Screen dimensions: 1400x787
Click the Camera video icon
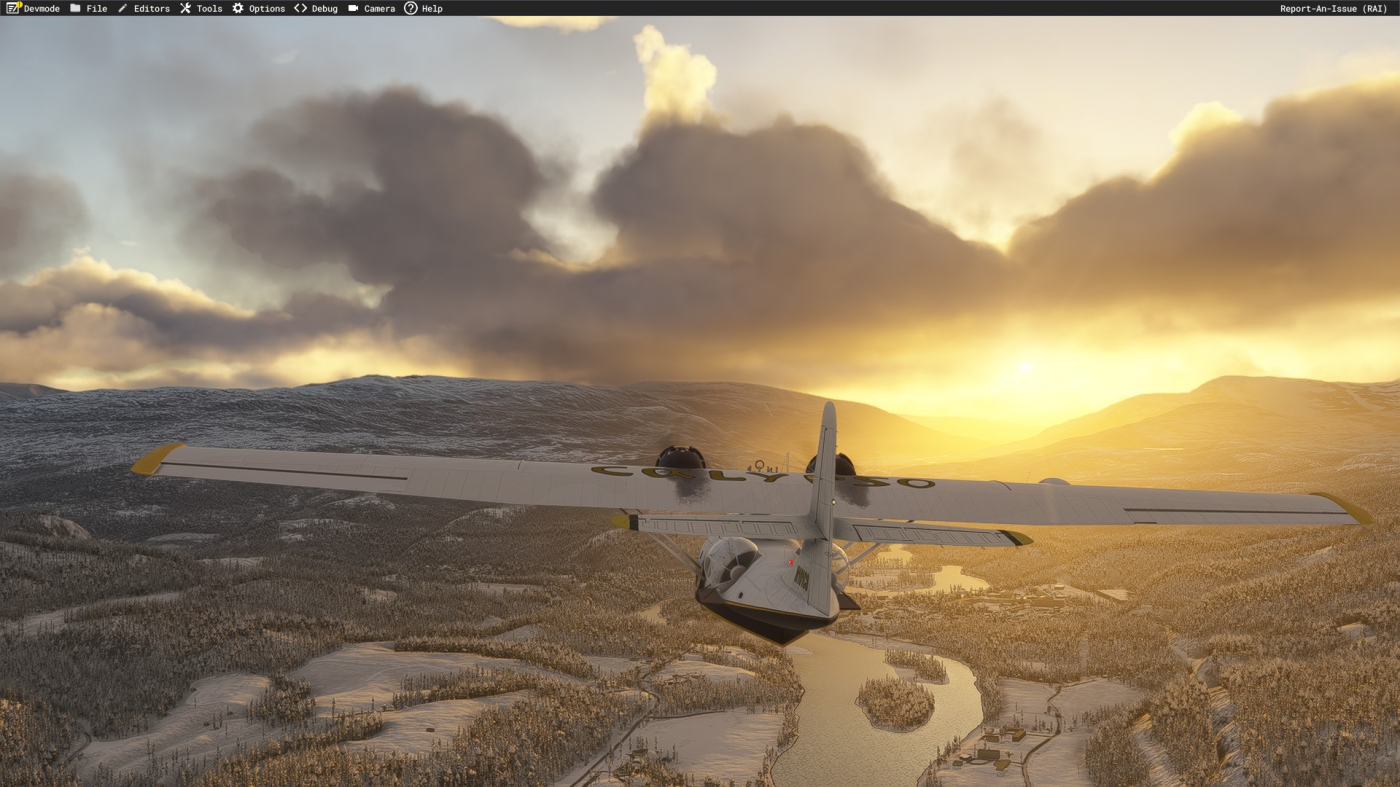(353, 8)
